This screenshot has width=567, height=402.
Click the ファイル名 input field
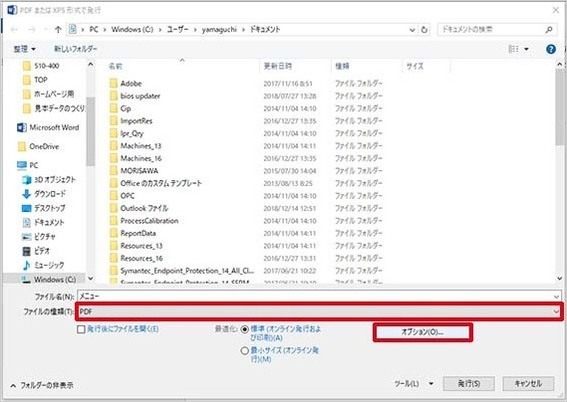click(x=319, y=296)
